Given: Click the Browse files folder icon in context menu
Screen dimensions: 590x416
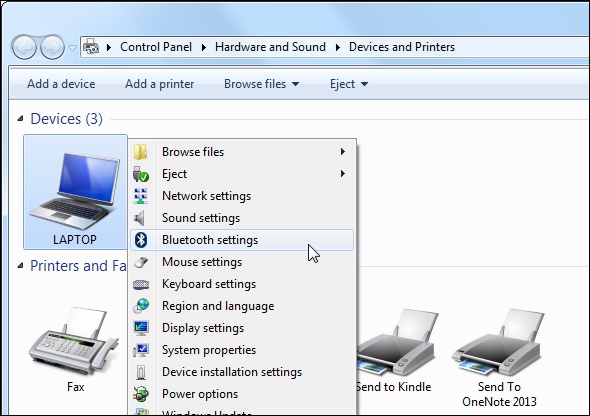Looking at the screenshot, I should tap(141, 152).
